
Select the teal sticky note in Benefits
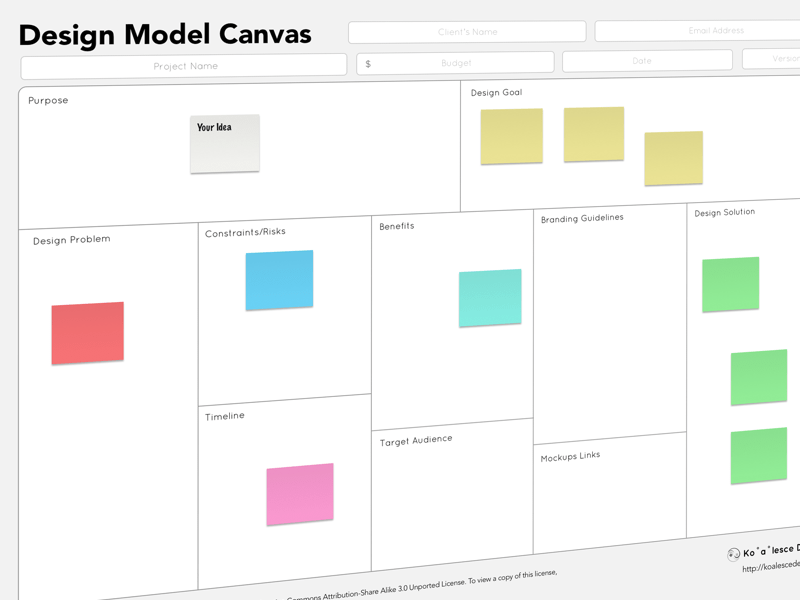click(x=490, y=298)
